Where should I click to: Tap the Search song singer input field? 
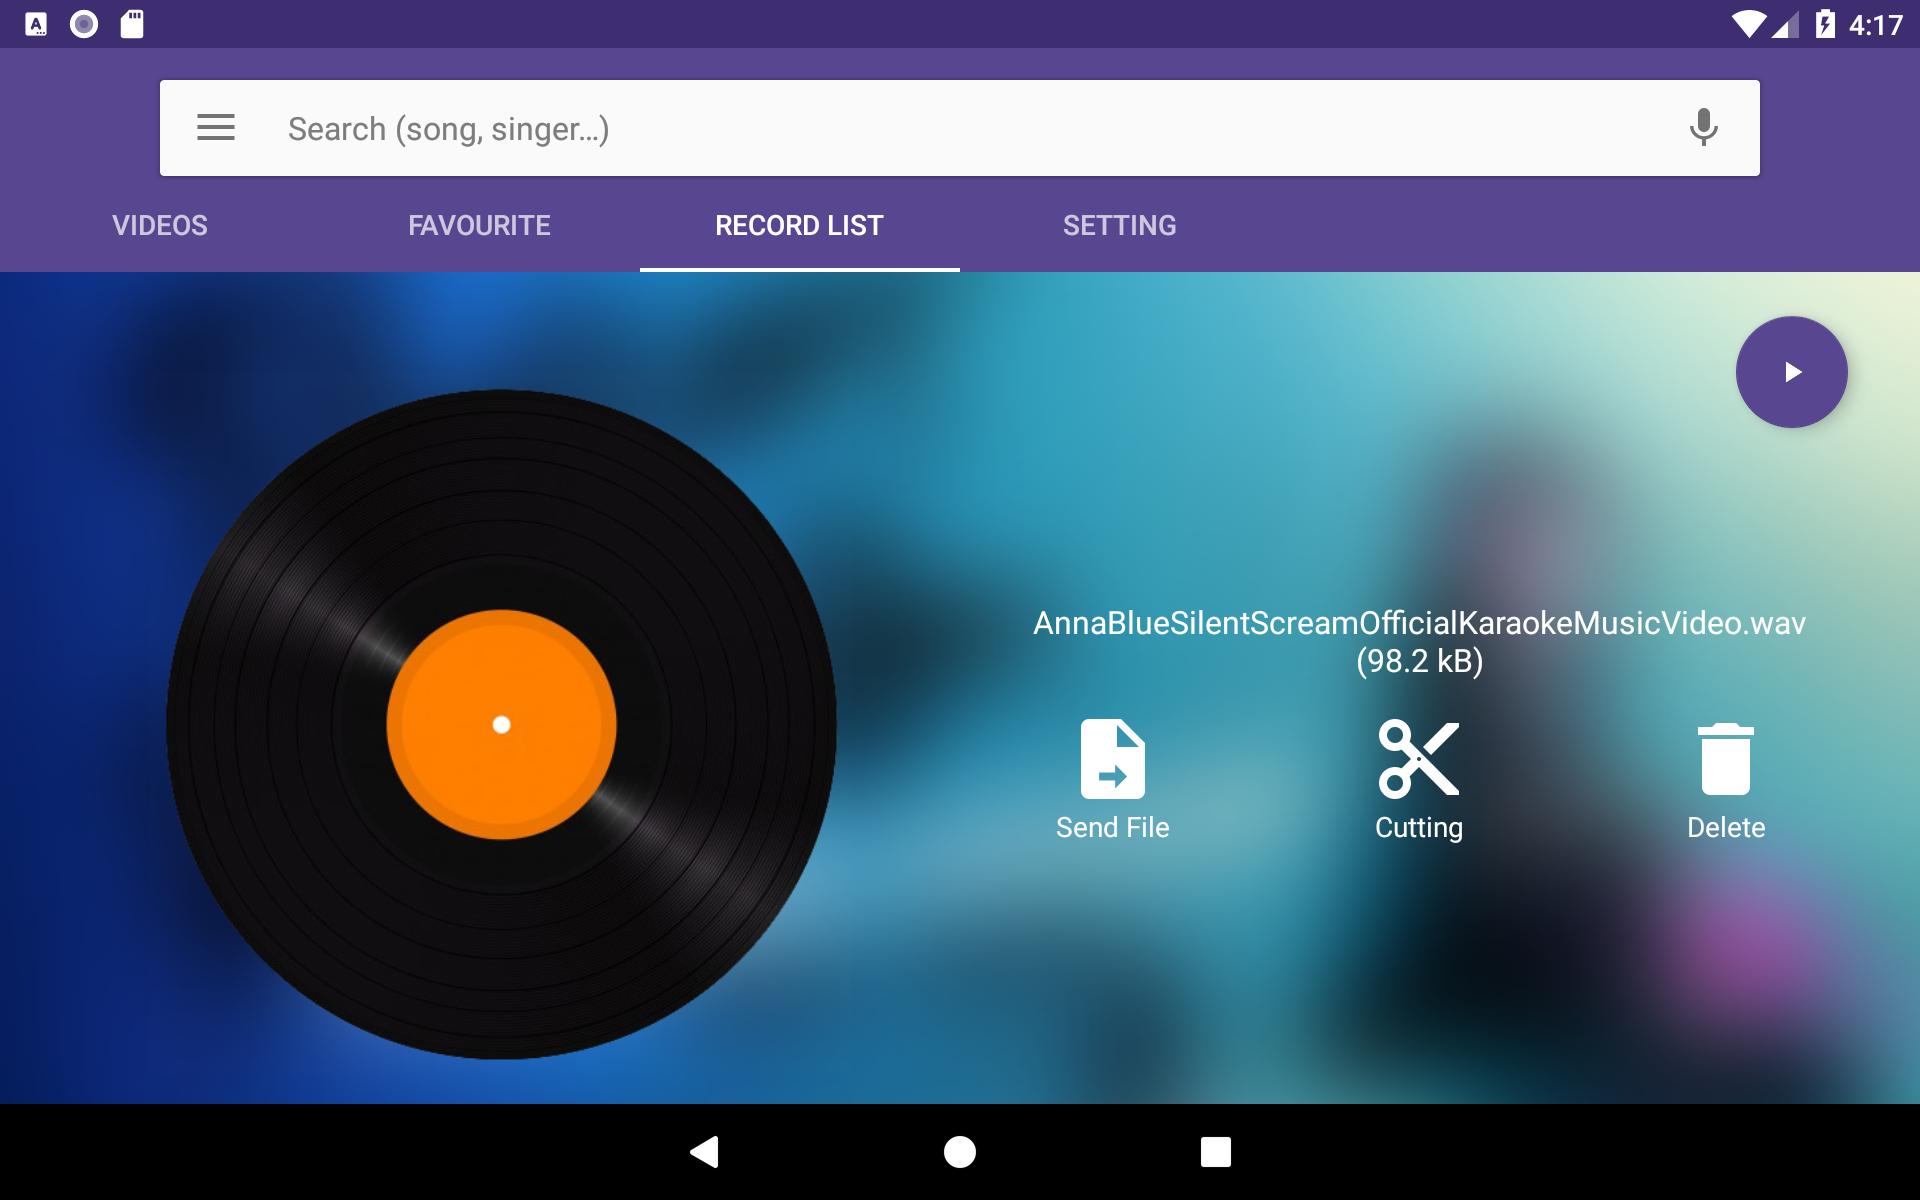959,127
